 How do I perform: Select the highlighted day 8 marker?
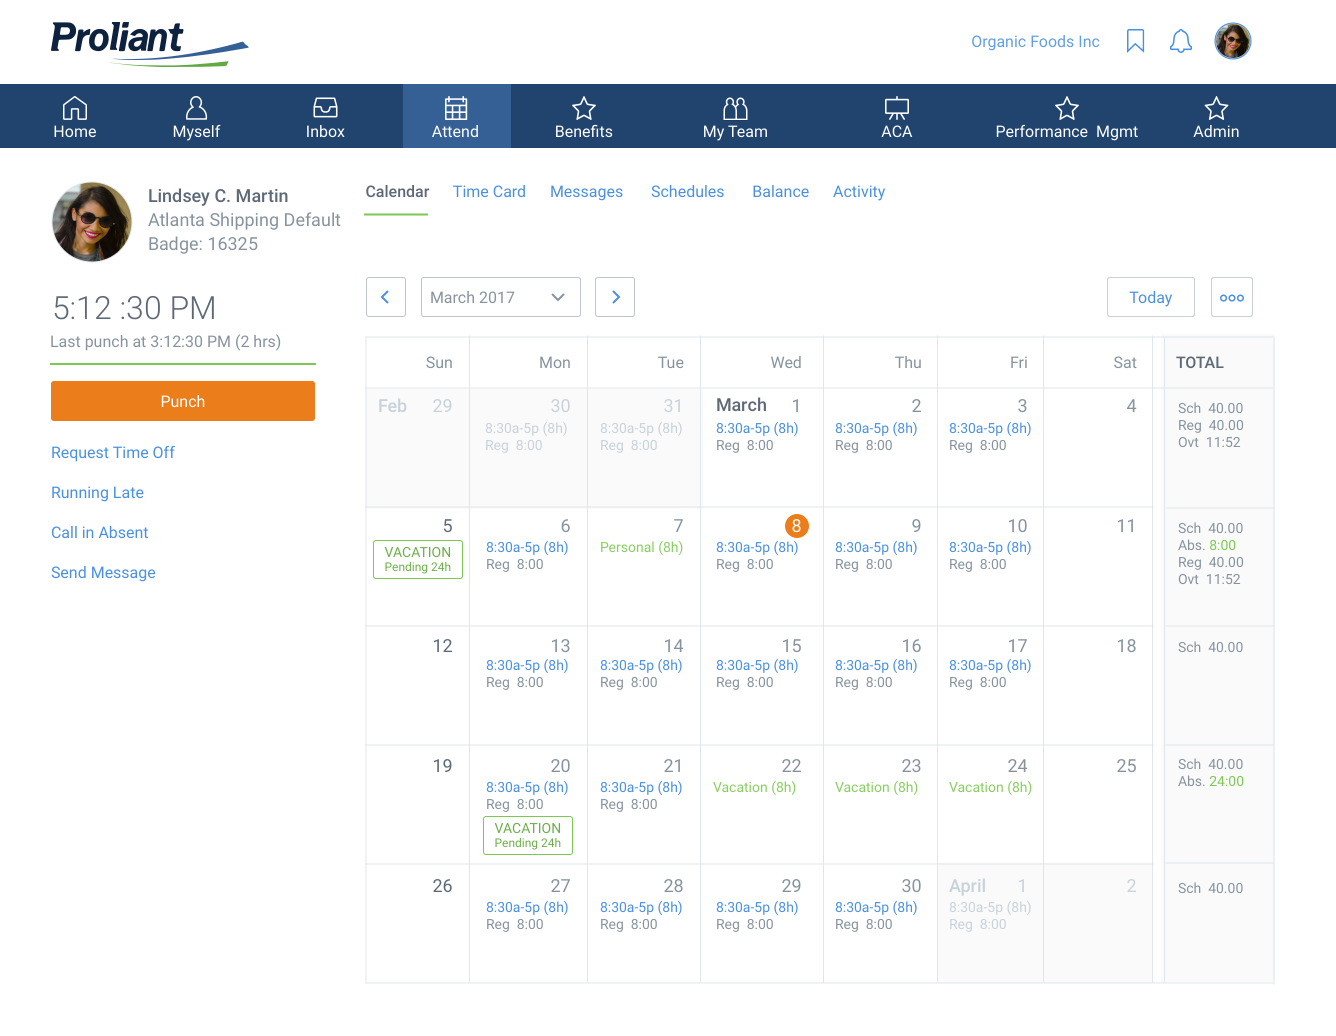pos(796,526)
